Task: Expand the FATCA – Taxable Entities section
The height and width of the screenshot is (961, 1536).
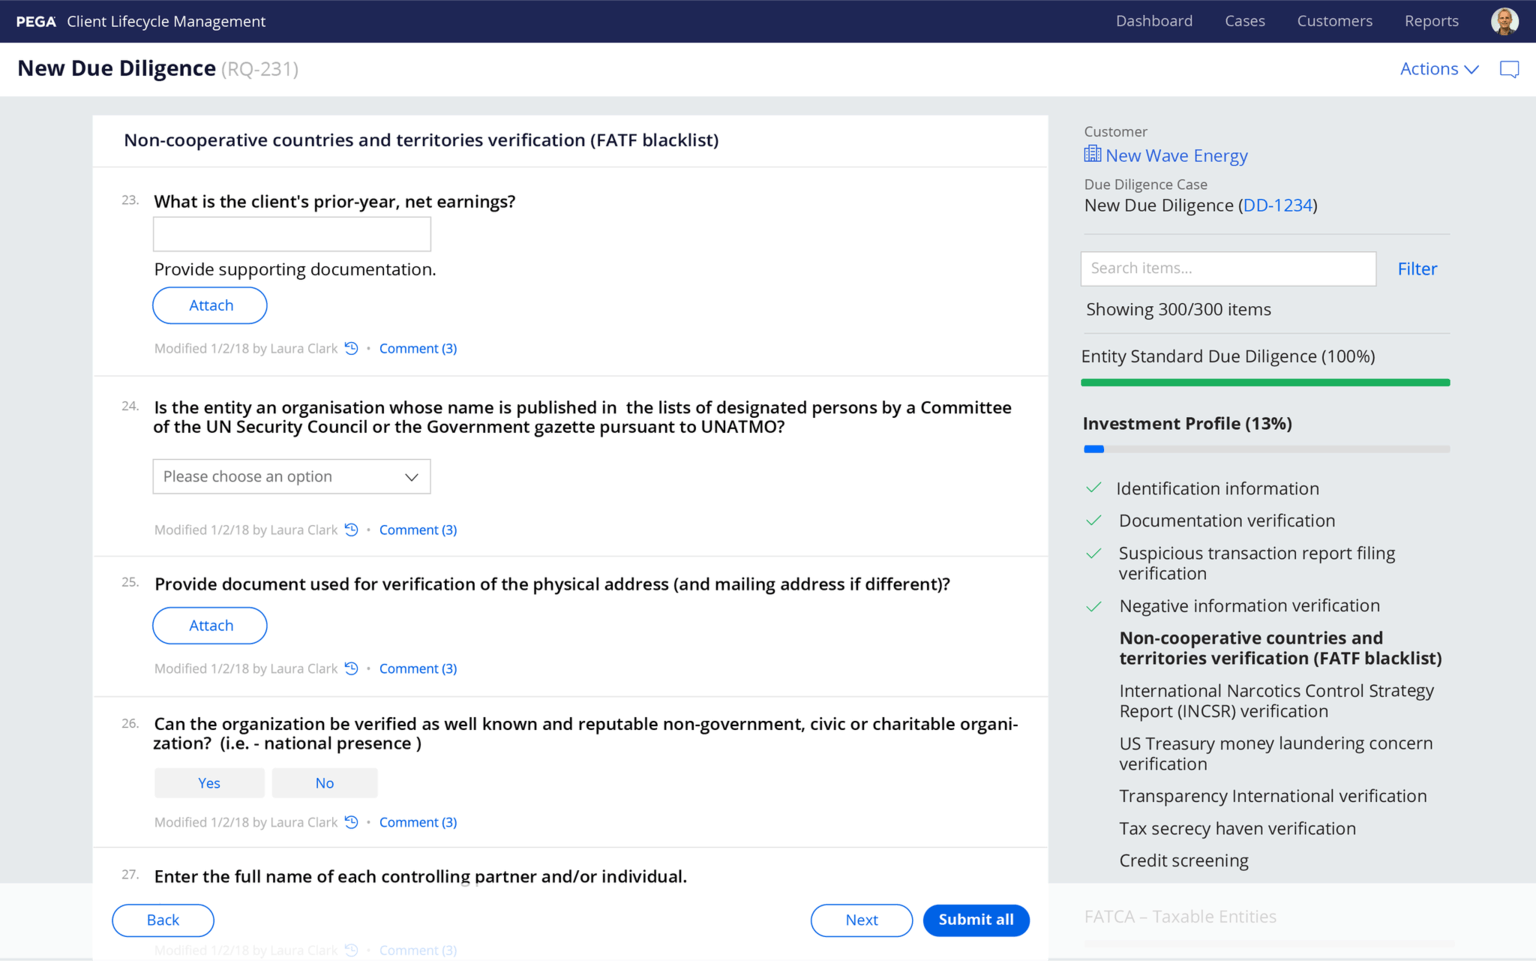Action: 1180,916
